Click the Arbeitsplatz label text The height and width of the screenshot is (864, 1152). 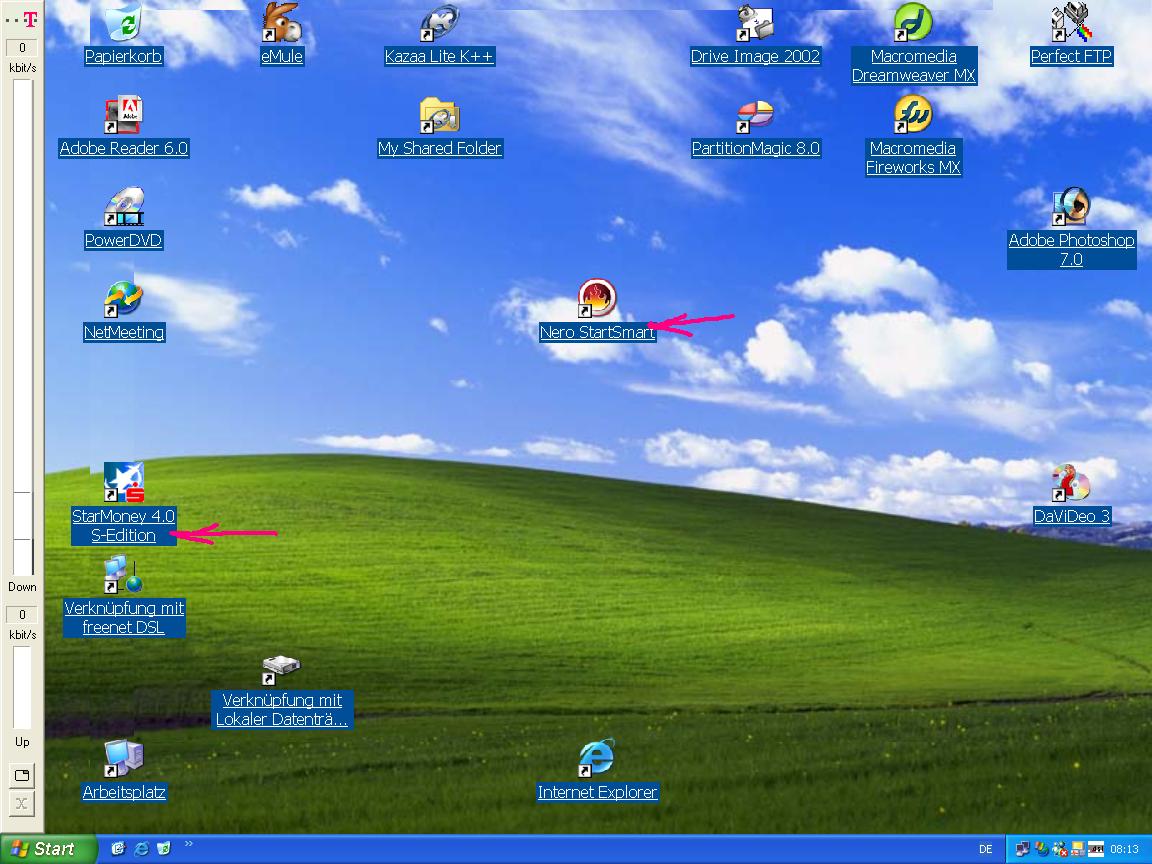(x=123, y=792)
